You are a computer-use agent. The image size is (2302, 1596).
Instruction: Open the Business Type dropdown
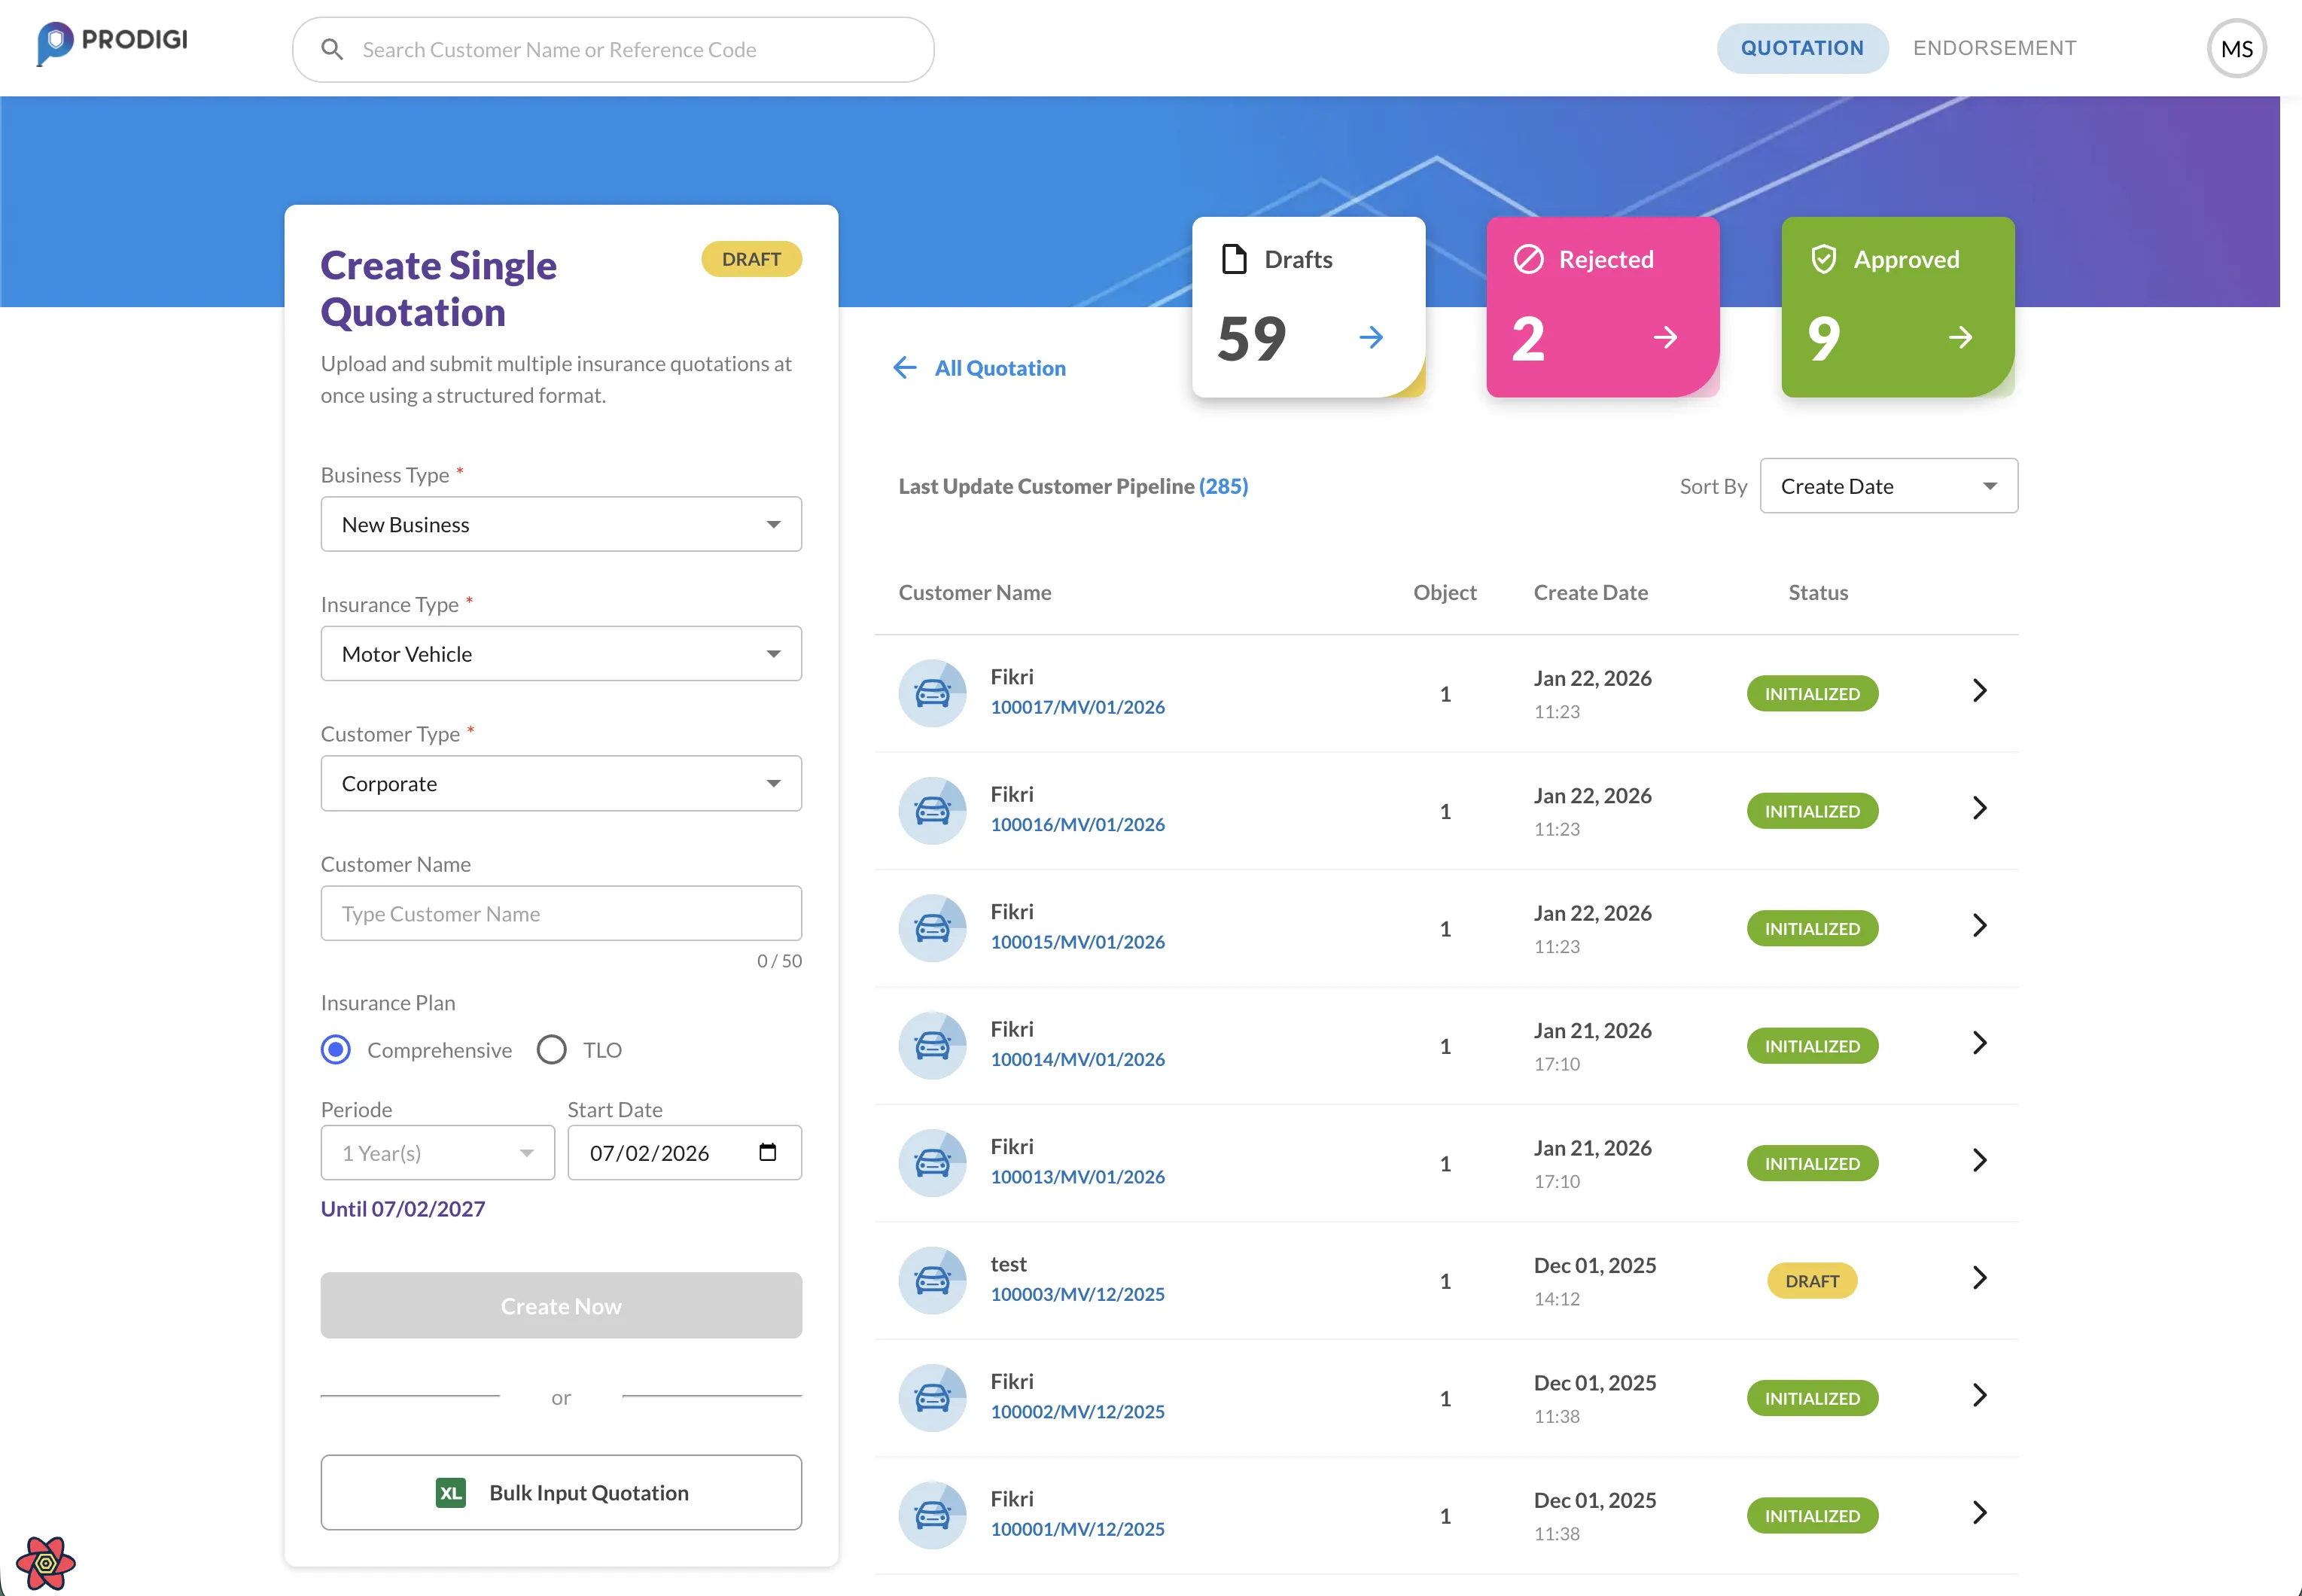pyautogui.click(x=561, y=524)
